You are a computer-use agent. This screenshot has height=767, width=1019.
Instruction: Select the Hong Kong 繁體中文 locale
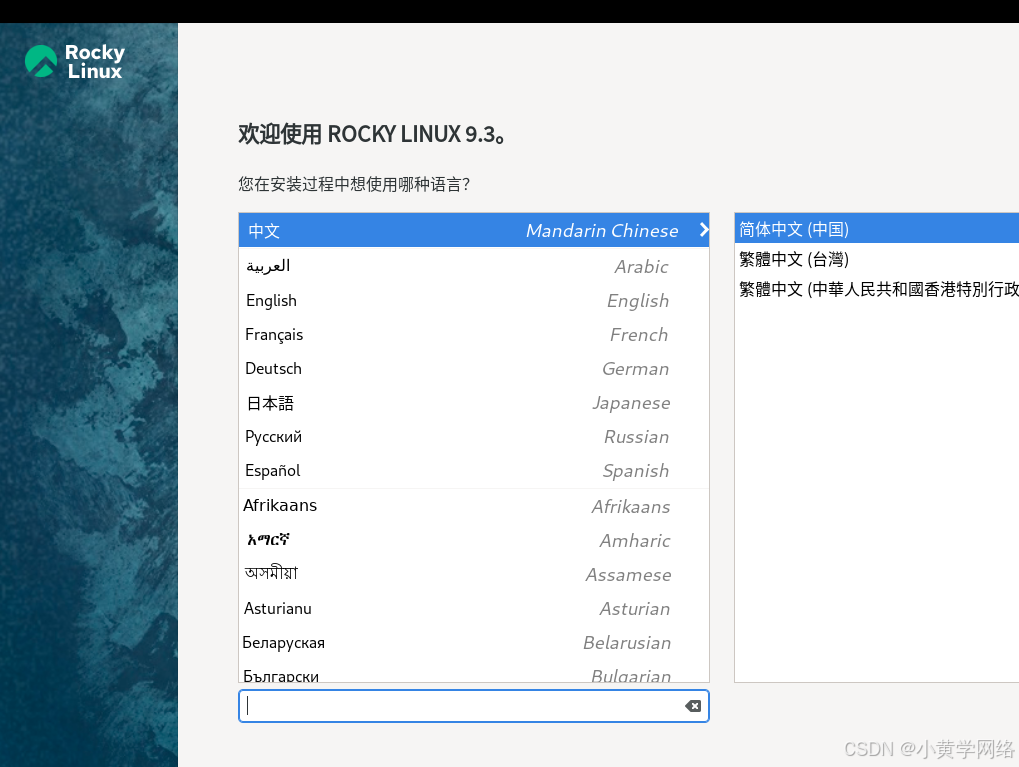(x=877, y=289)
